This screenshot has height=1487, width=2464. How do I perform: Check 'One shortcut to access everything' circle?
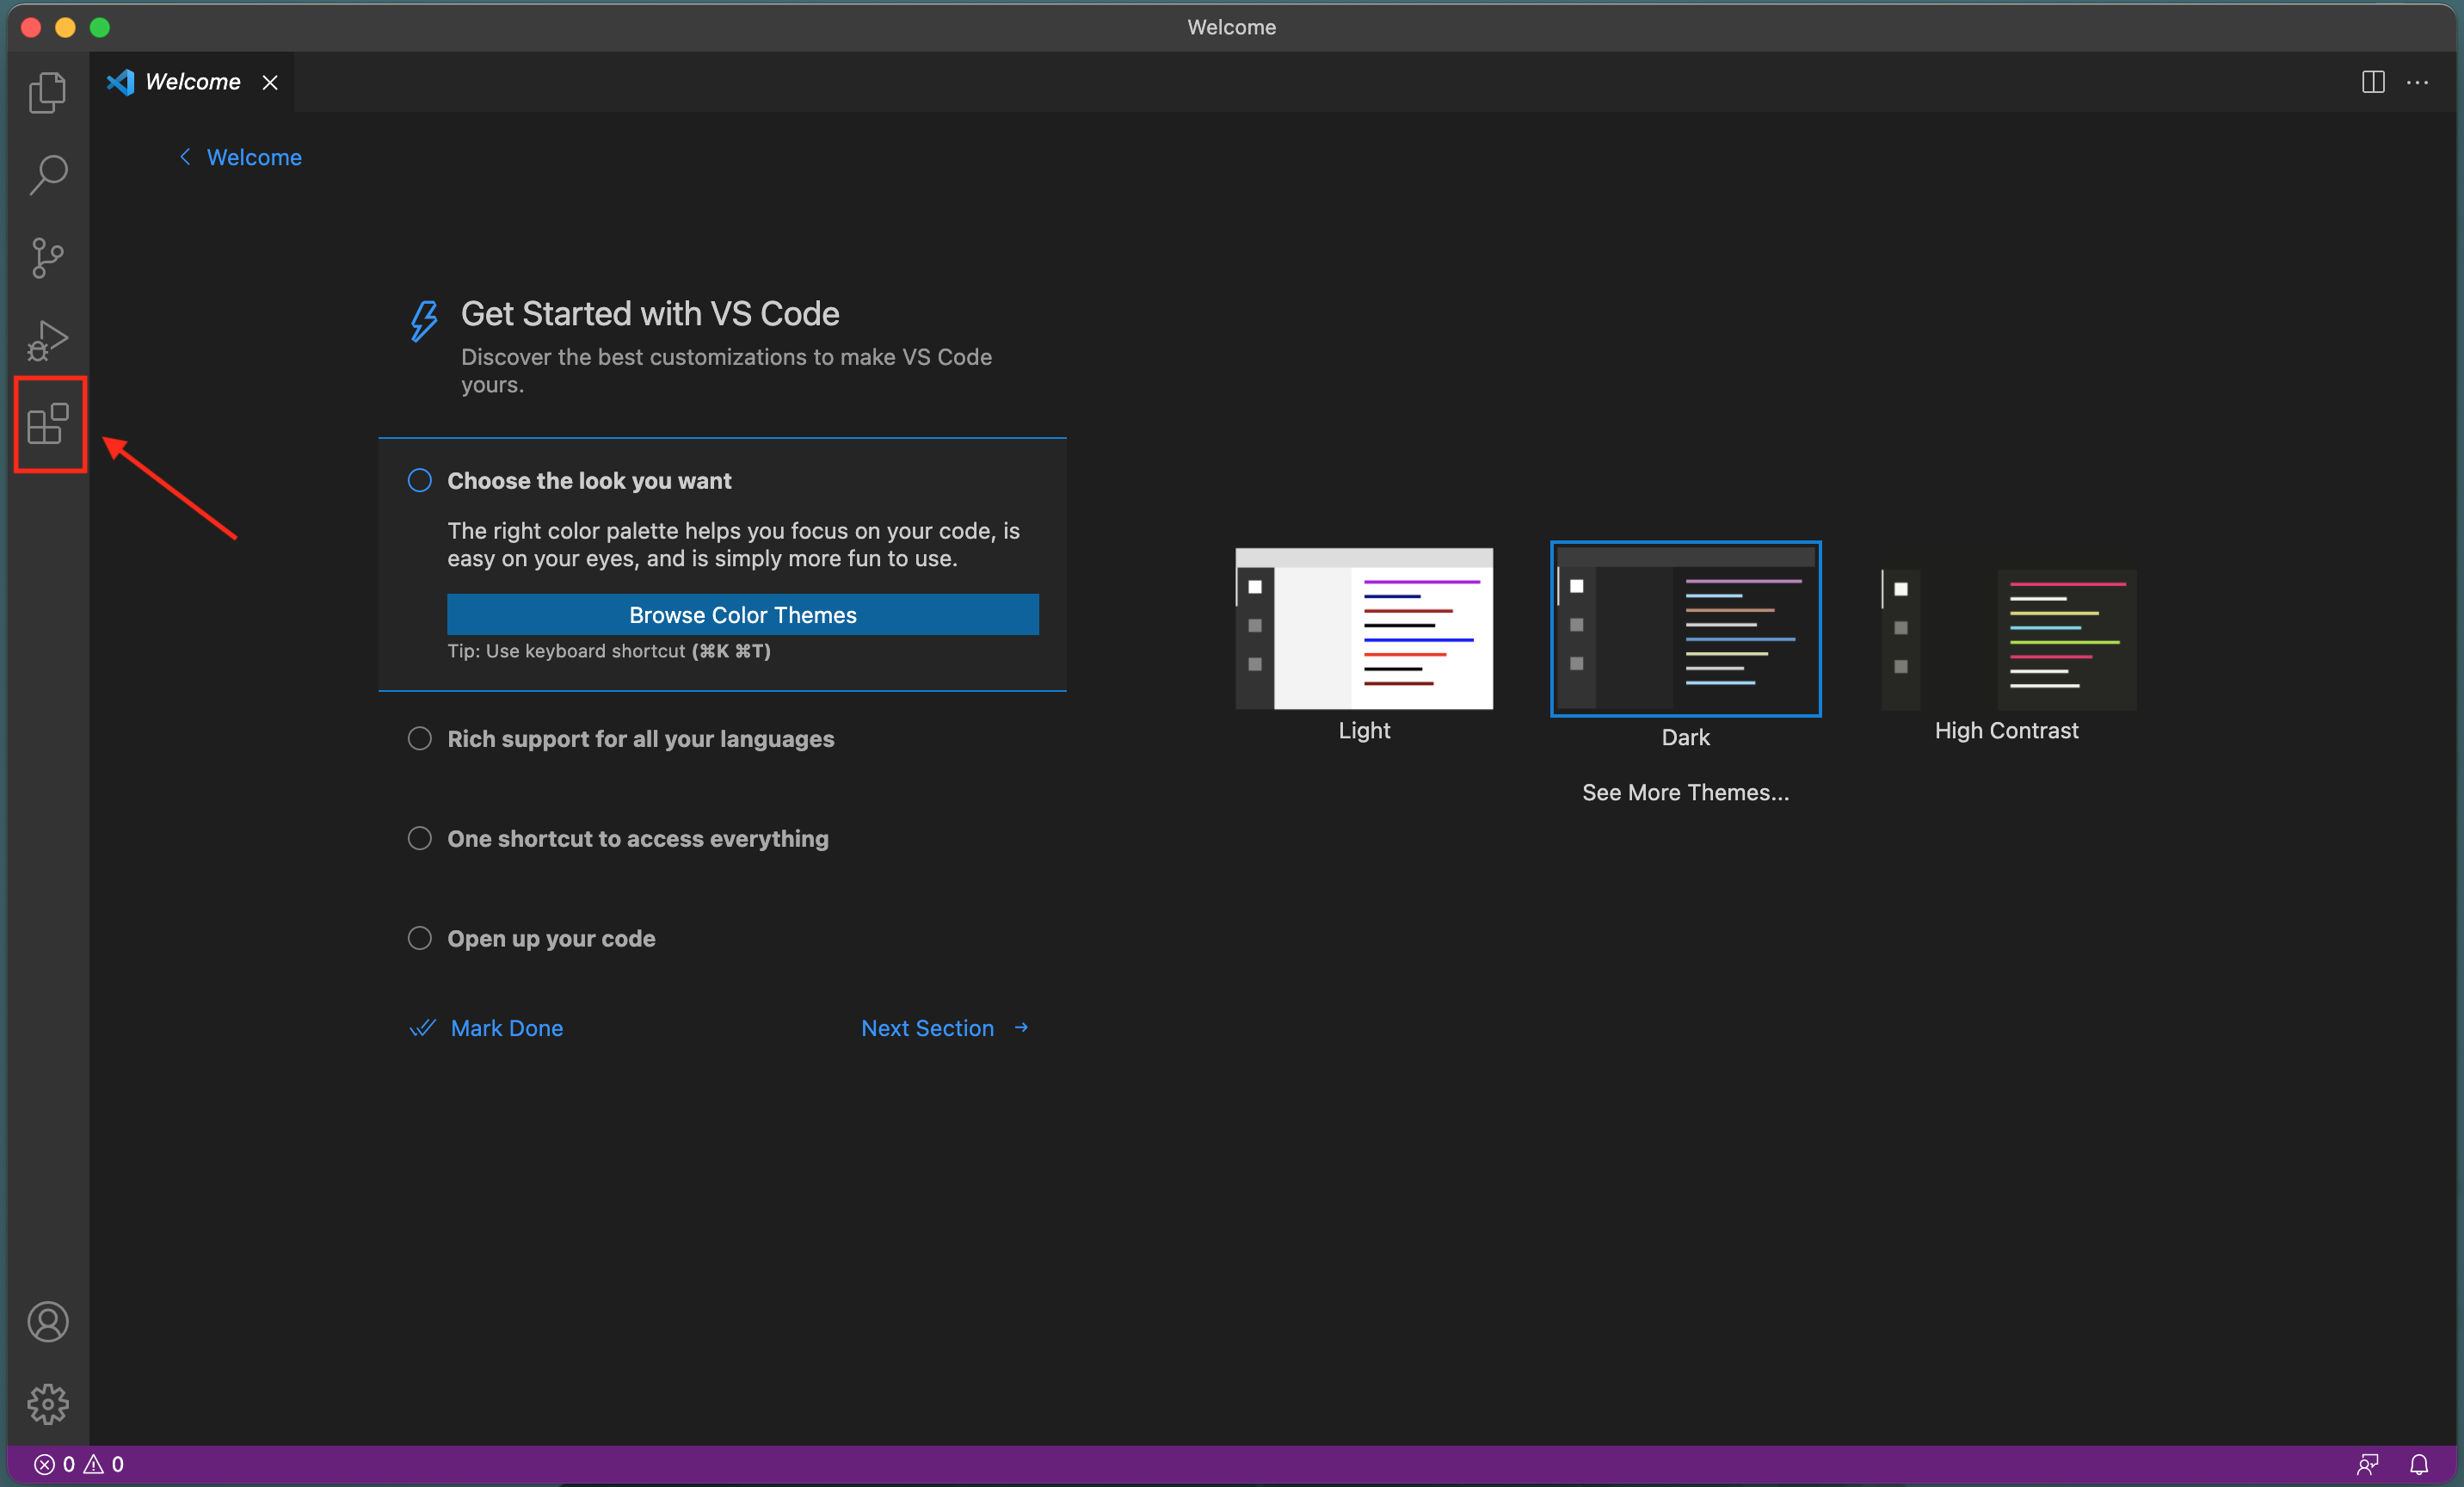[420, 838]
